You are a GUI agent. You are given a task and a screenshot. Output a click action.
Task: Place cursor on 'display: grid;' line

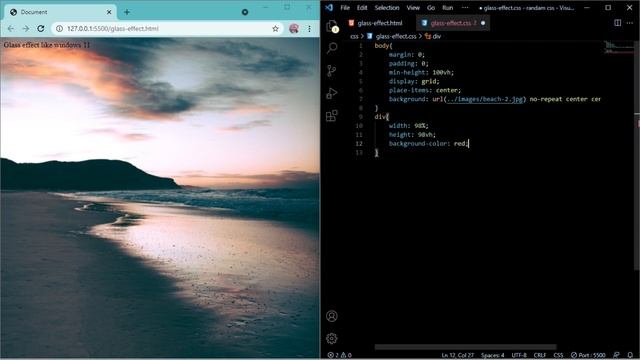tap(414, 81)
